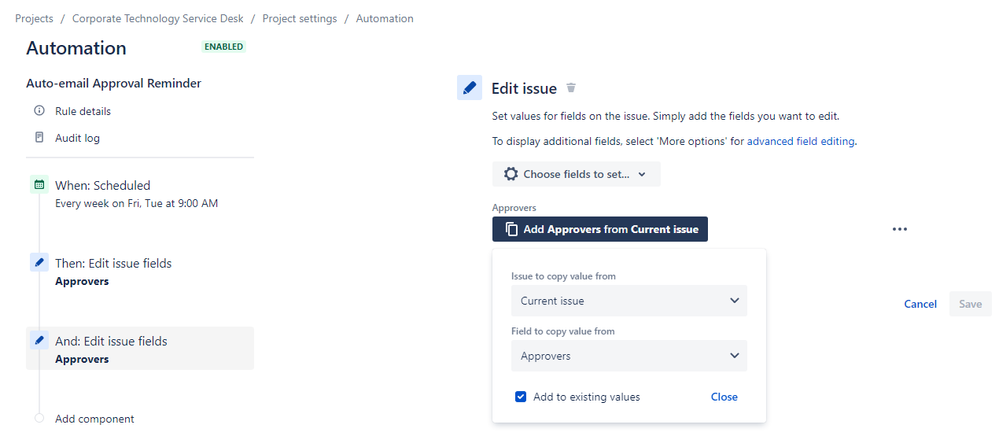This screenshot has height=433, width=999.
Task: Click the pencil icon of And: Edit issue fields
Action: coord(40,341)
